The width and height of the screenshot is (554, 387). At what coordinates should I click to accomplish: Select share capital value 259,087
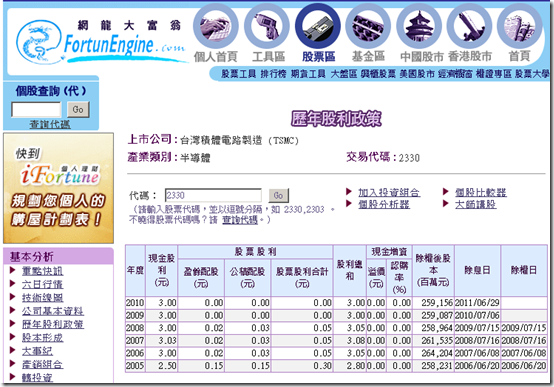click(433, 315)
